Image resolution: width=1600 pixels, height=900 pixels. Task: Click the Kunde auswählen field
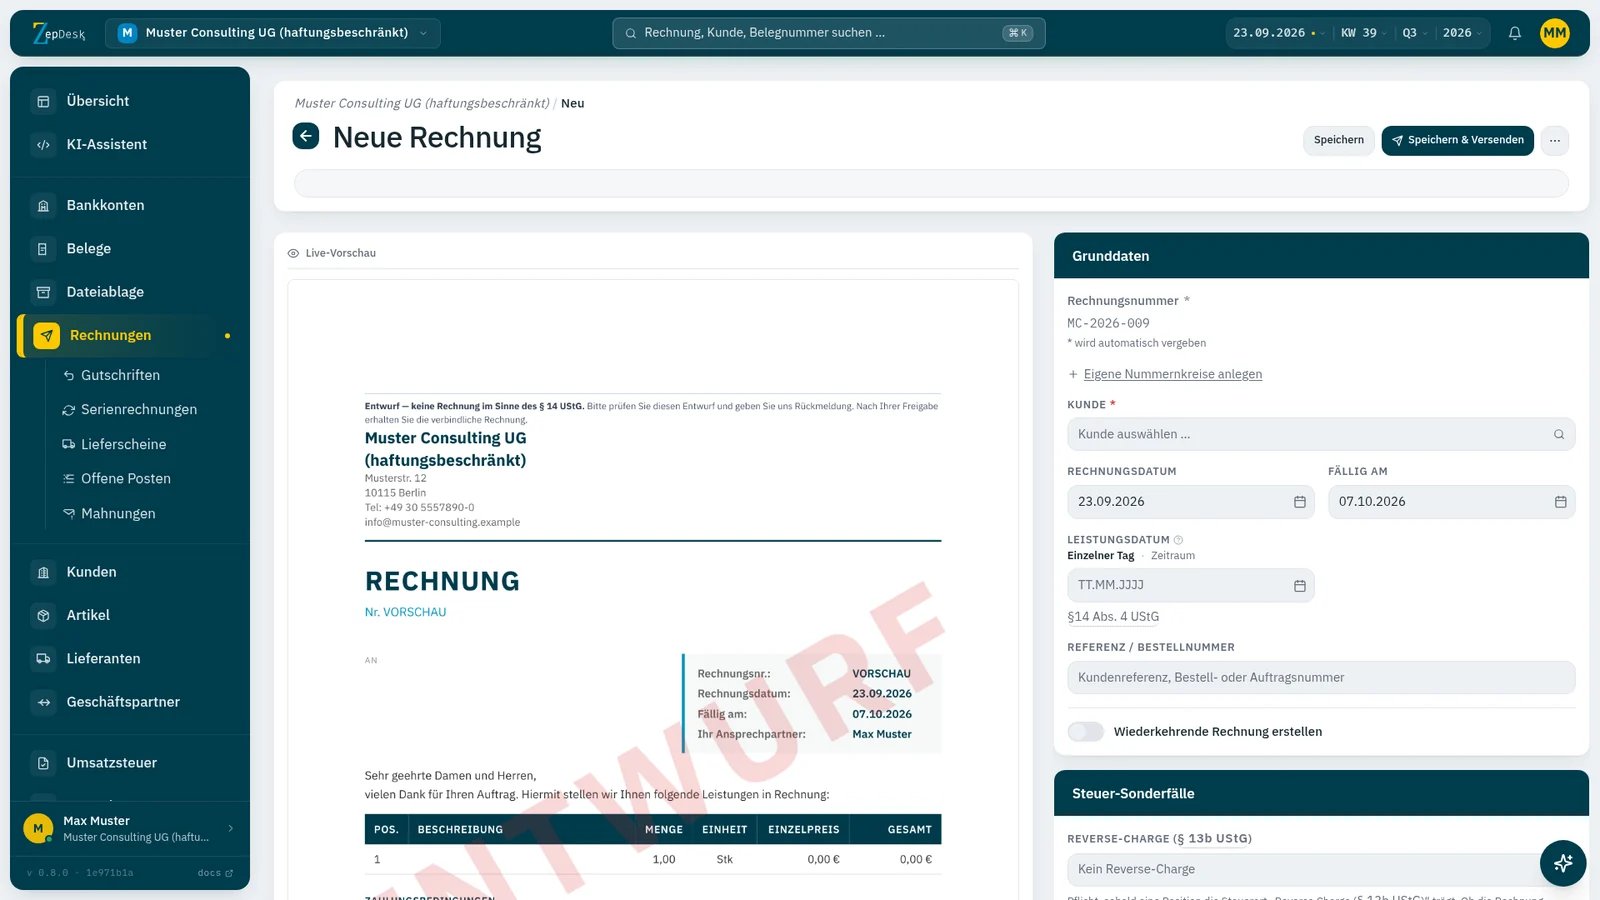click(x=1321, y=434)
